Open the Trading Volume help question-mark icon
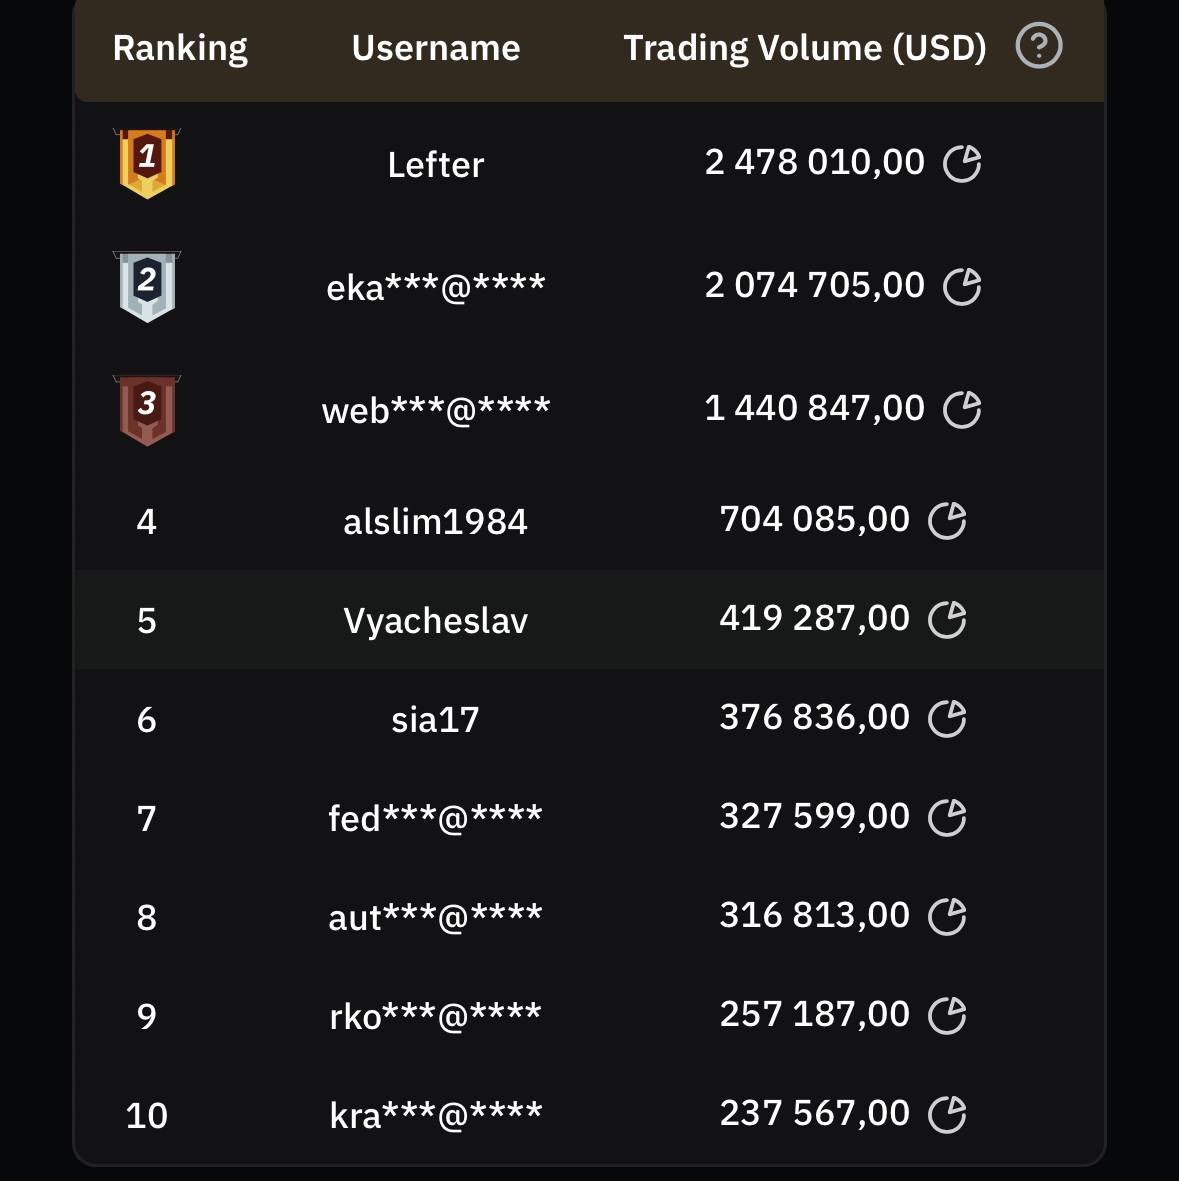The image size is (1179, 1181). coord(1038,47)
